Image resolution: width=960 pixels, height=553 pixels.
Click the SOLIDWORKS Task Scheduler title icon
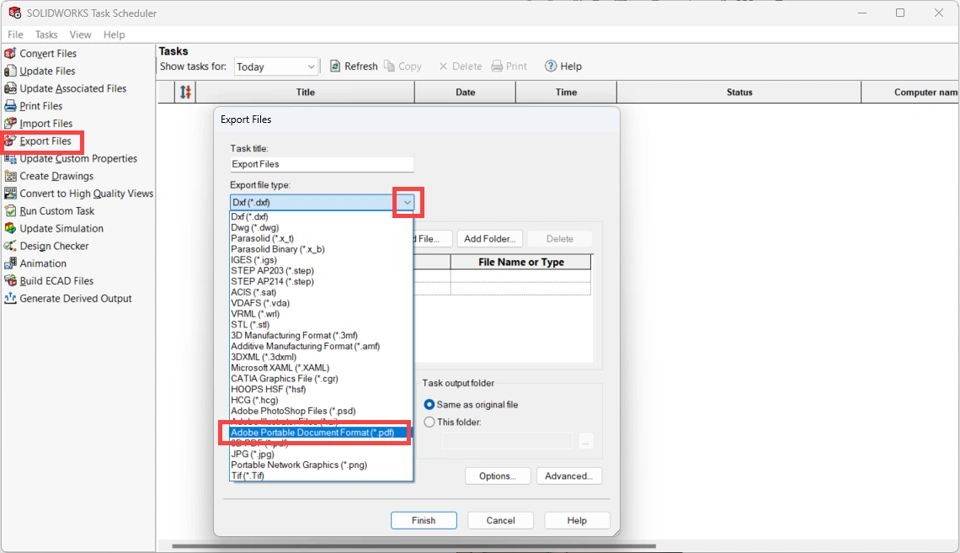15,12
